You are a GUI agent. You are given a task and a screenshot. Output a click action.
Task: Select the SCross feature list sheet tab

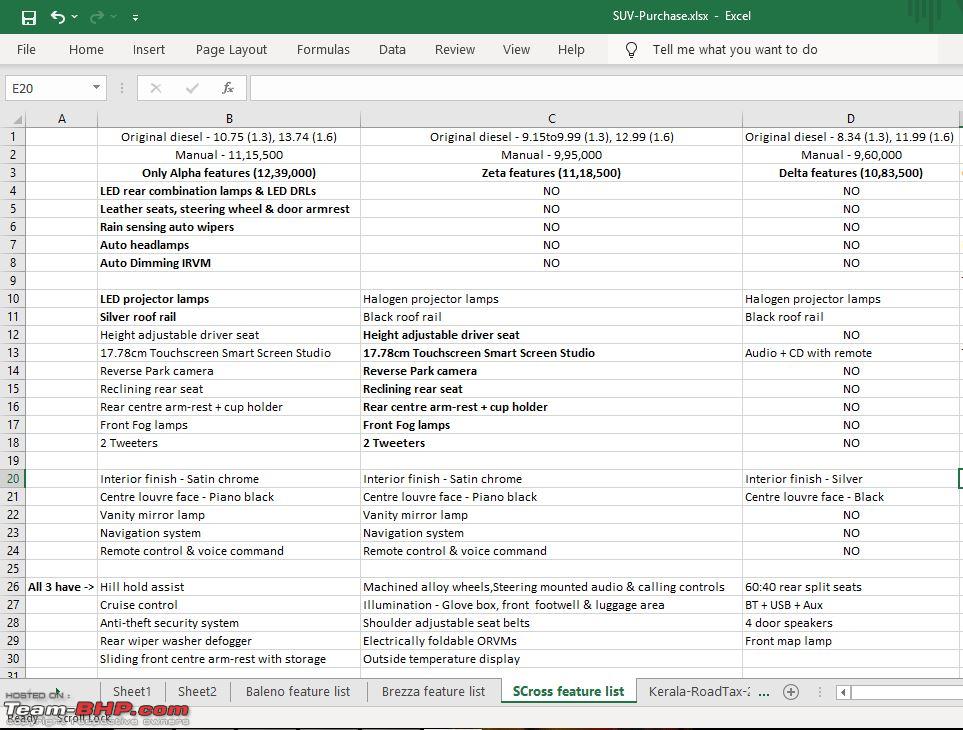[568, 691]
